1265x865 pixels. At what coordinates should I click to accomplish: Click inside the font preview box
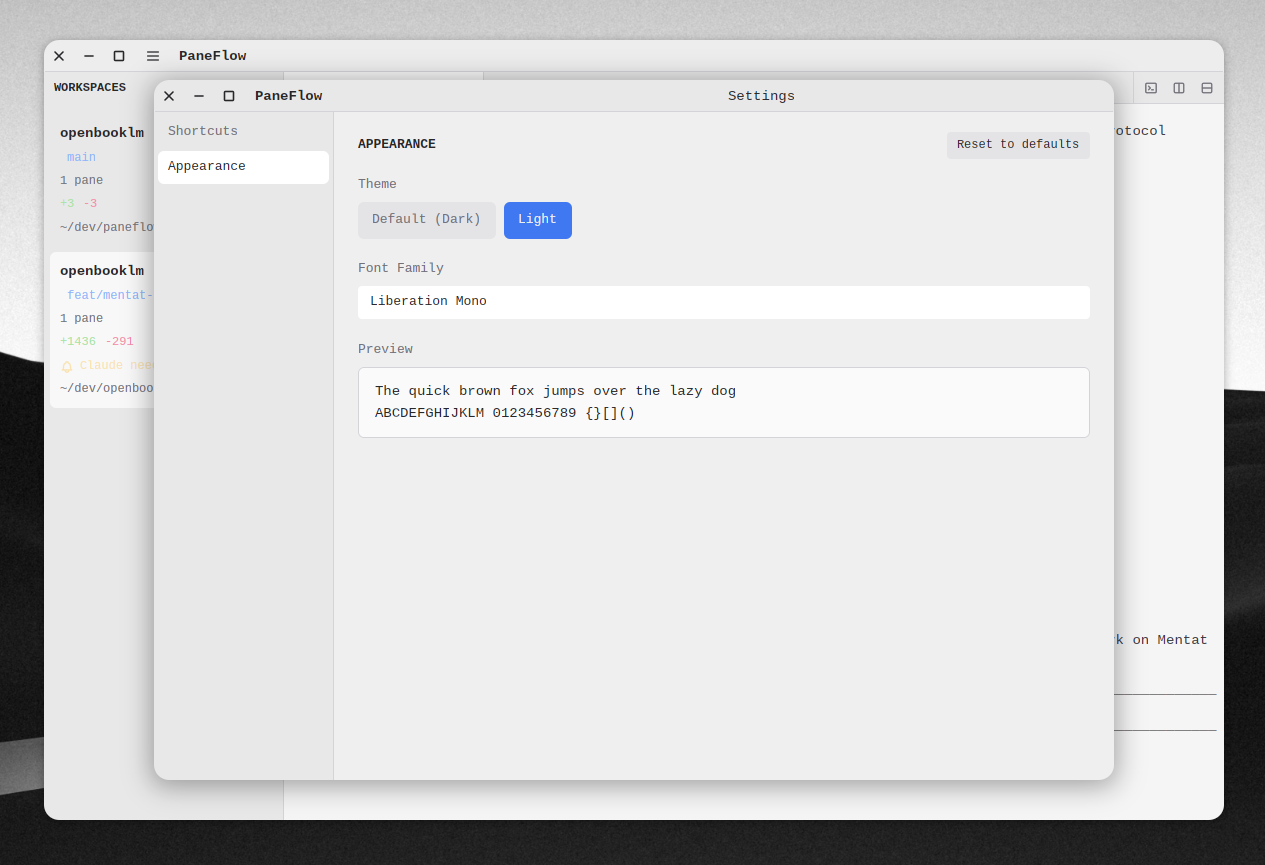tap(723, 402)
